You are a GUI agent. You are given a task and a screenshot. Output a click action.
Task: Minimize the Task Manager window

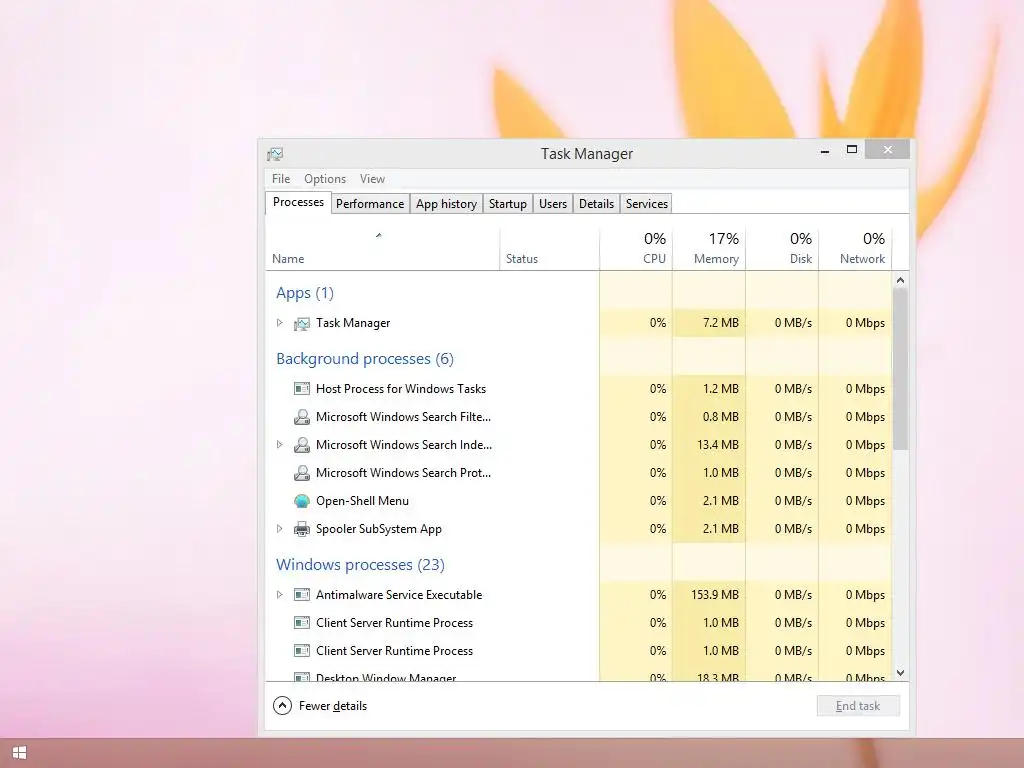coord(825,151)
